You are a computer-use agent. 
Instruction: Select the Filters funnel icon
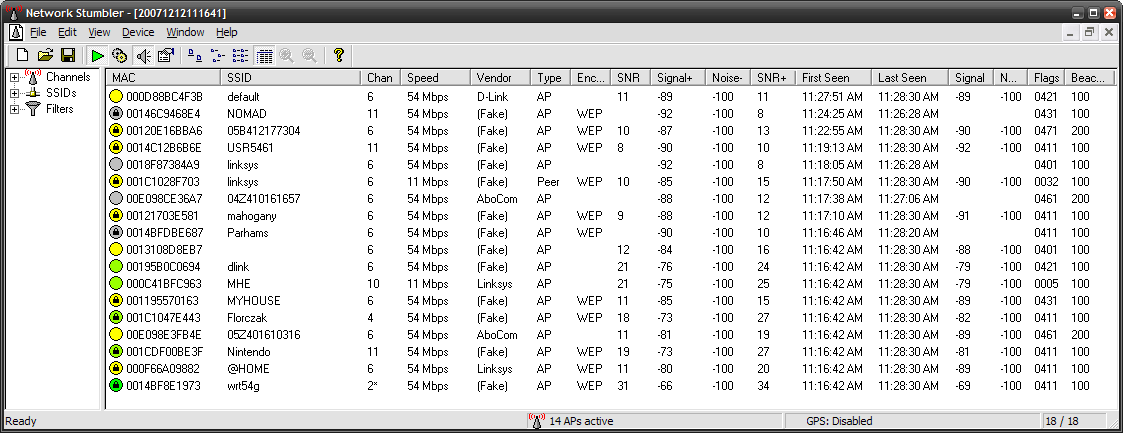(x=33, y=109)
